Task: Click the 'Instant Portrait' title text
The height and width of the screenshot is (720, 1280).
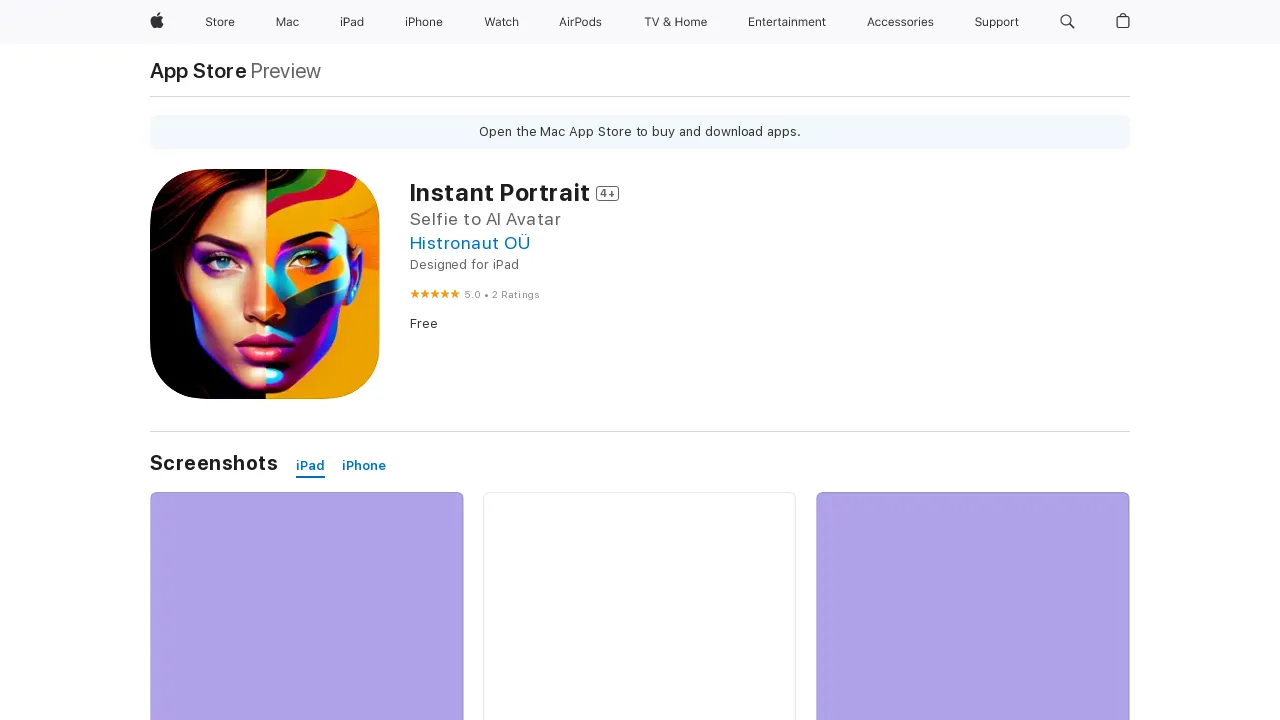Action: pyautogui.click(x=500, y=193)
